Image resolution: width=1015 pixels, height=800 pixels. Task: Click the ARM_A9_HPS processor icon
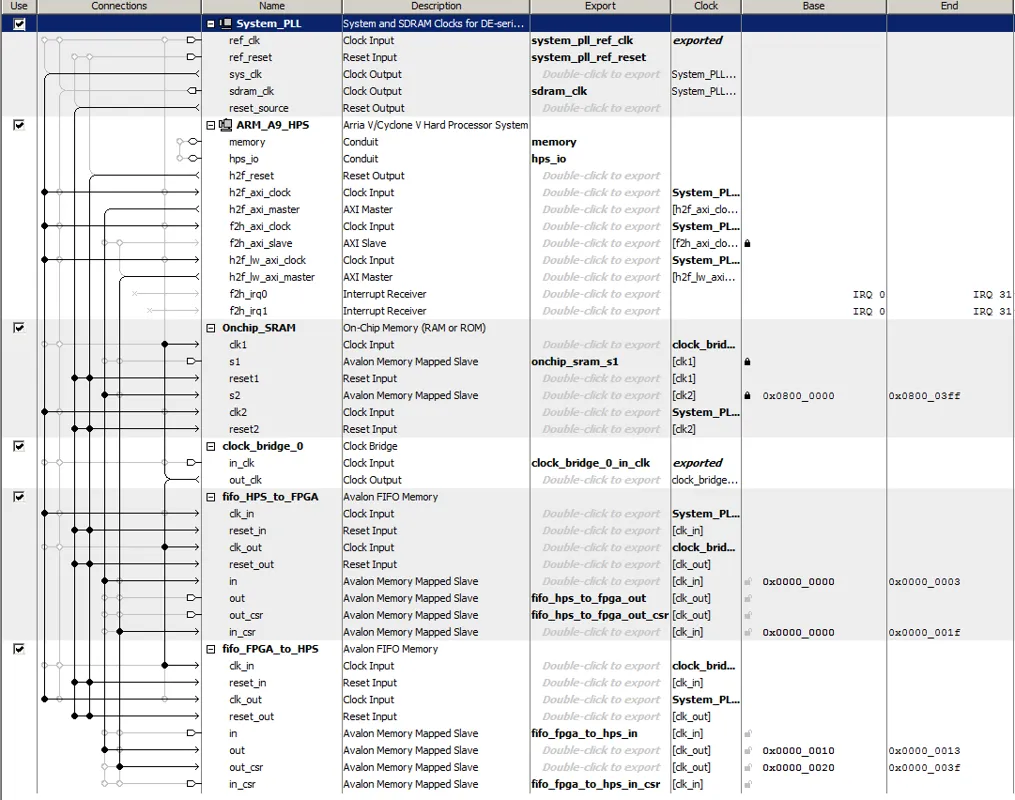[x=226, y=125]
